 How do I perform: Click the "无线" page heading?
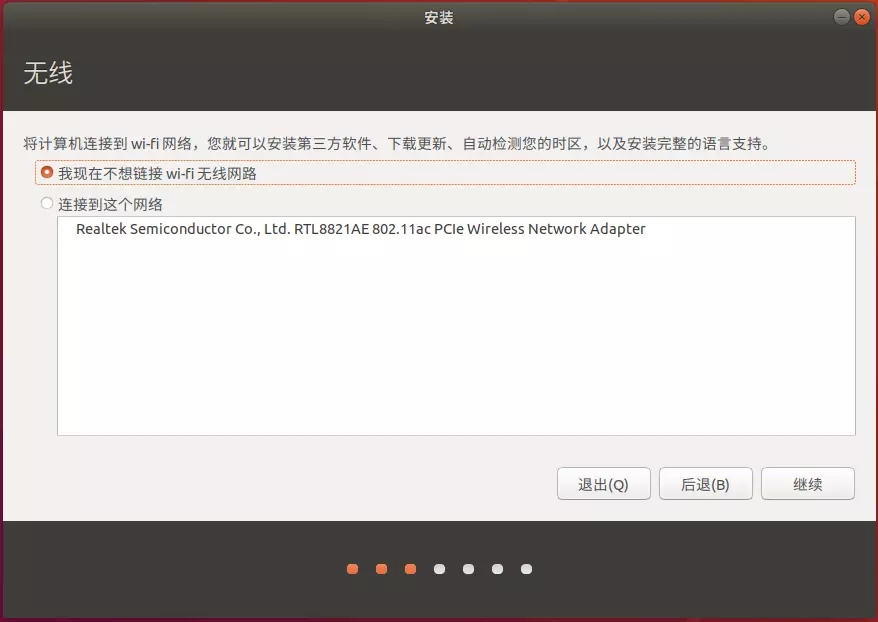48,74
